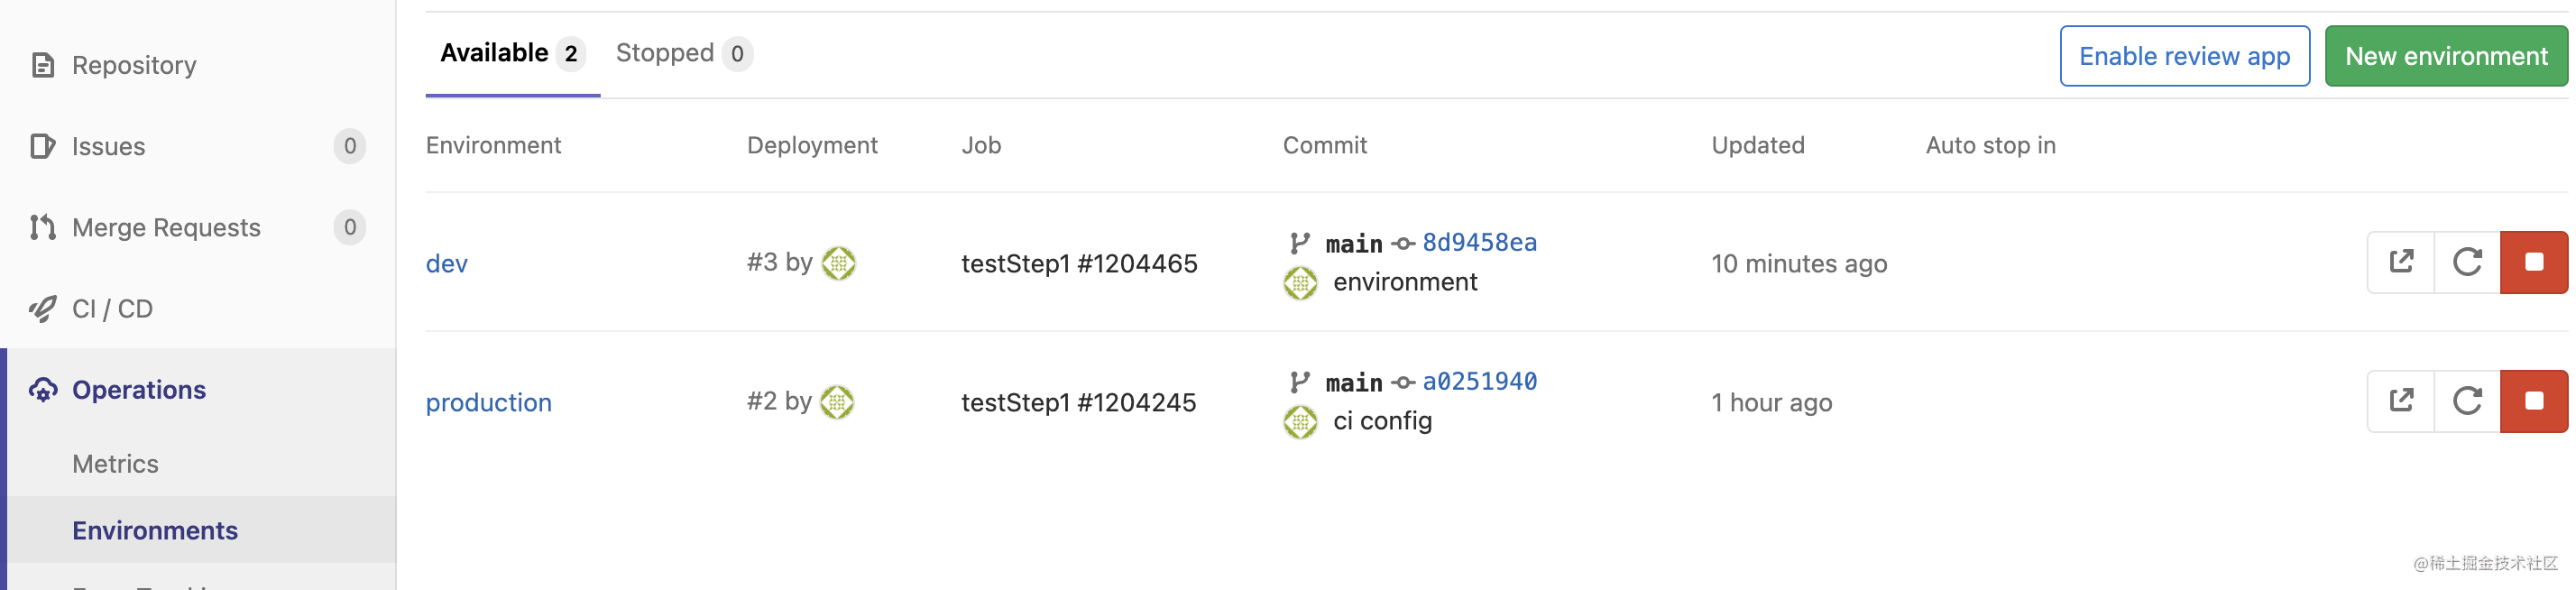Open commit 8d9458ea
The height and width of the screenshot is (590, 2576).
pyautogui.click(x=1479, y=242)
